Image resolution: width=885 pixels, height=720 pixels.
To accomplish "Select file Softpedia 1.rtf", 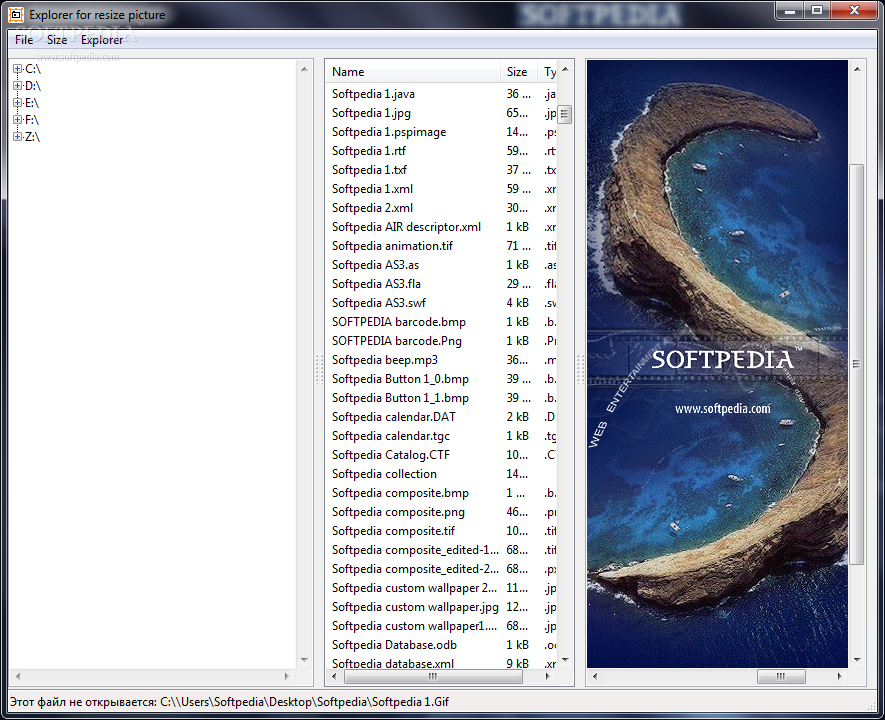I will (369, 151).
